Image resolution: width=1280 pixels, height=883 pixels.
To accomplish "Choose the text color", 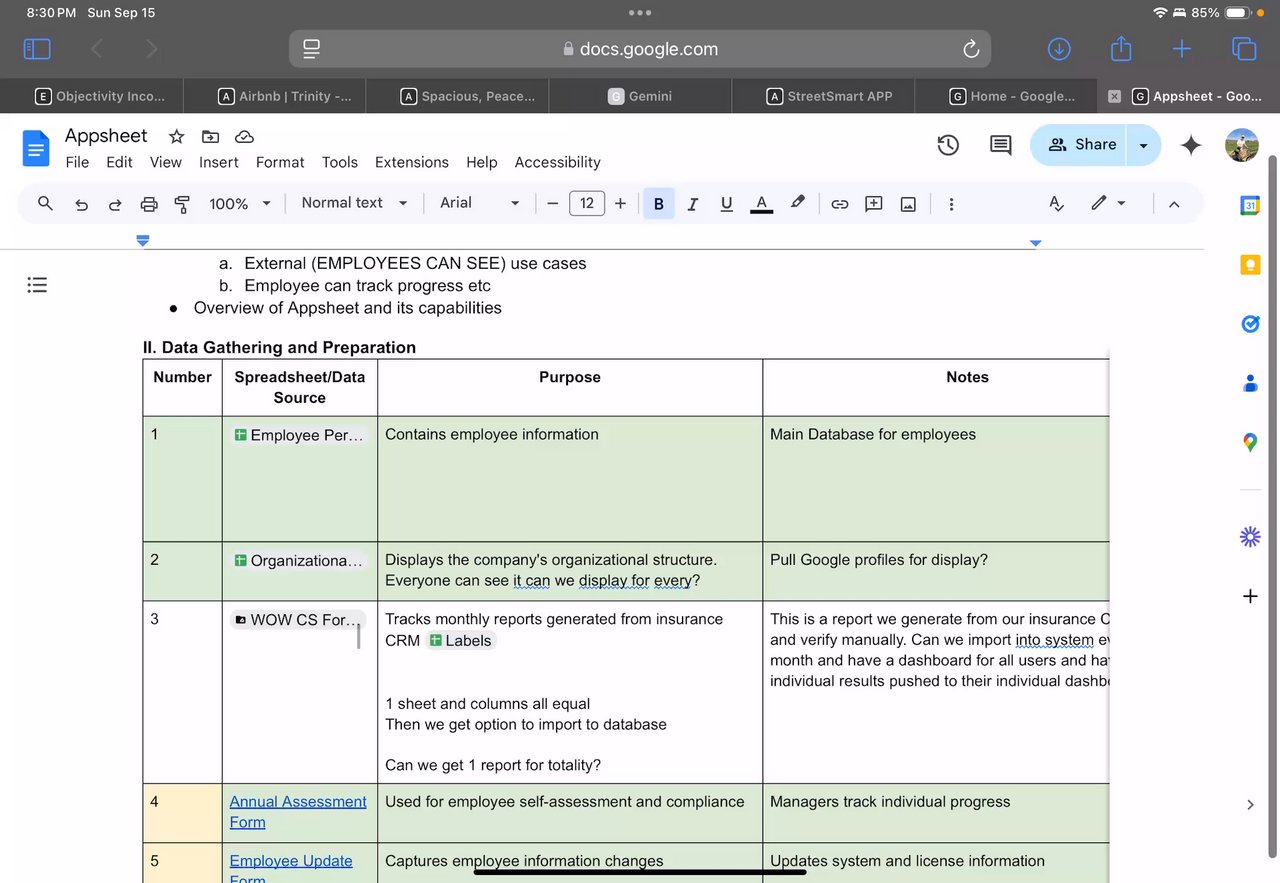I will pyautogui.click(x=762, y=204).
